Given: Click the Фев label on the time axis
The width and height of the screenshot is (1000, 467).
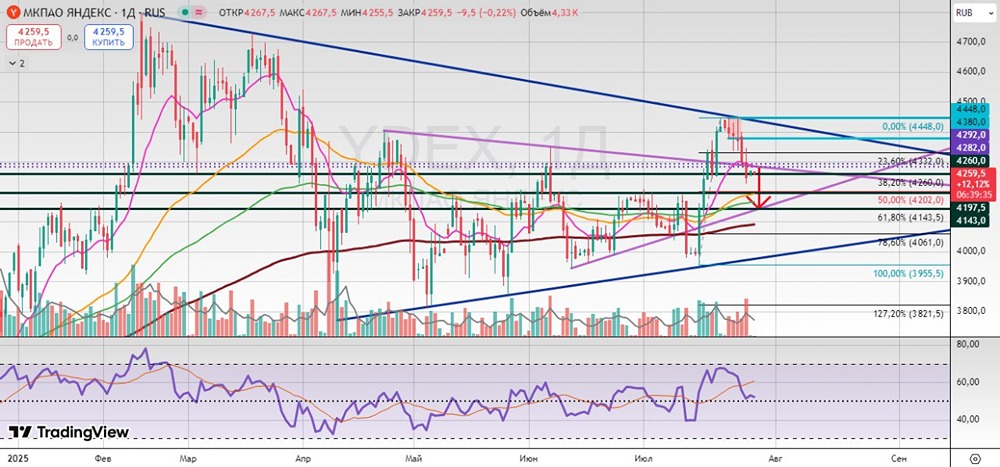Looking at the screenshot, I should point(102,458).
